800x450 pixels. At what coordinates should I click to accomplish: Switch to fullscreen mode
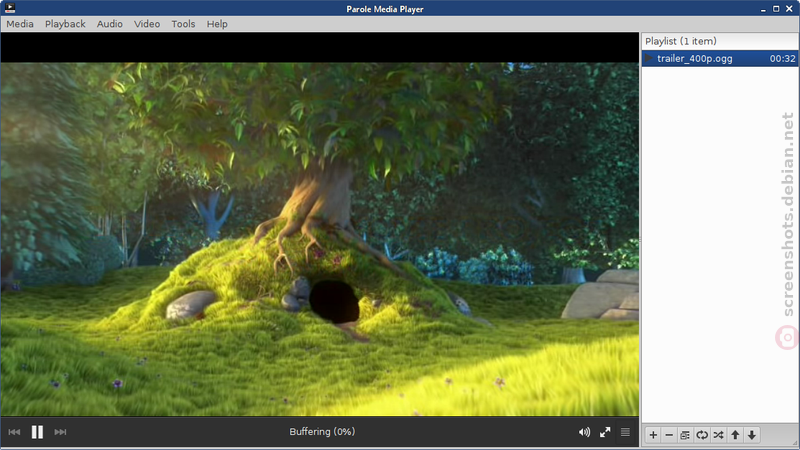click(x=605, y=432)
